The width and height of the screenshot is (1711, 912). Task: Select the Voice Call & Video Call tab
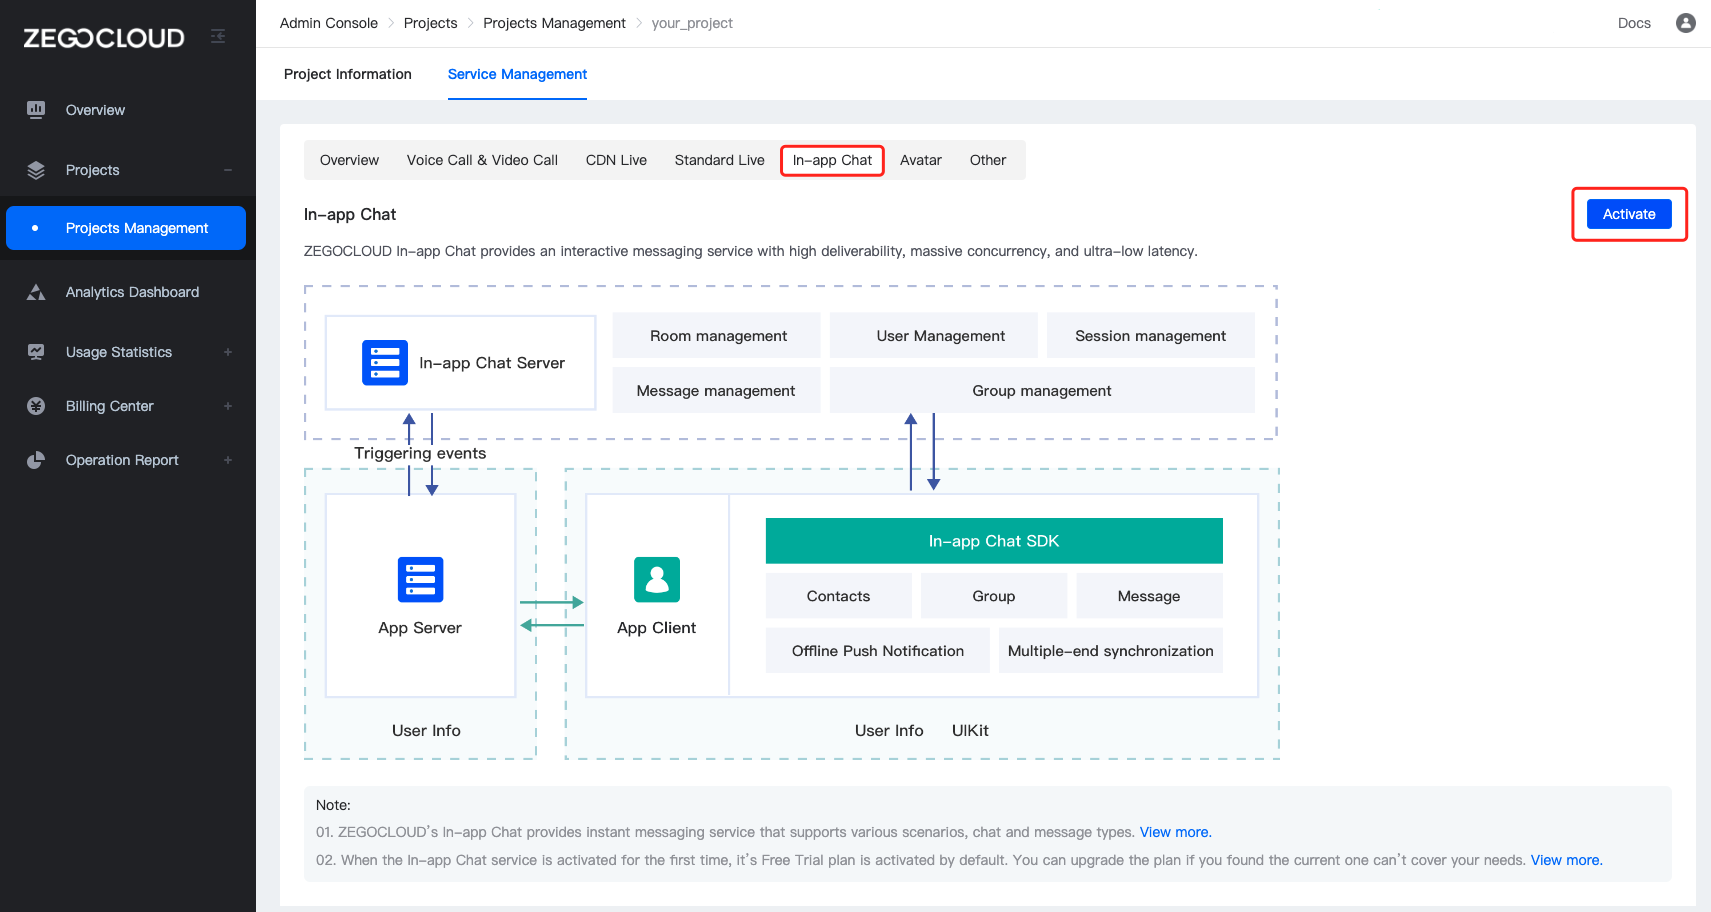[x=482, y=160]
